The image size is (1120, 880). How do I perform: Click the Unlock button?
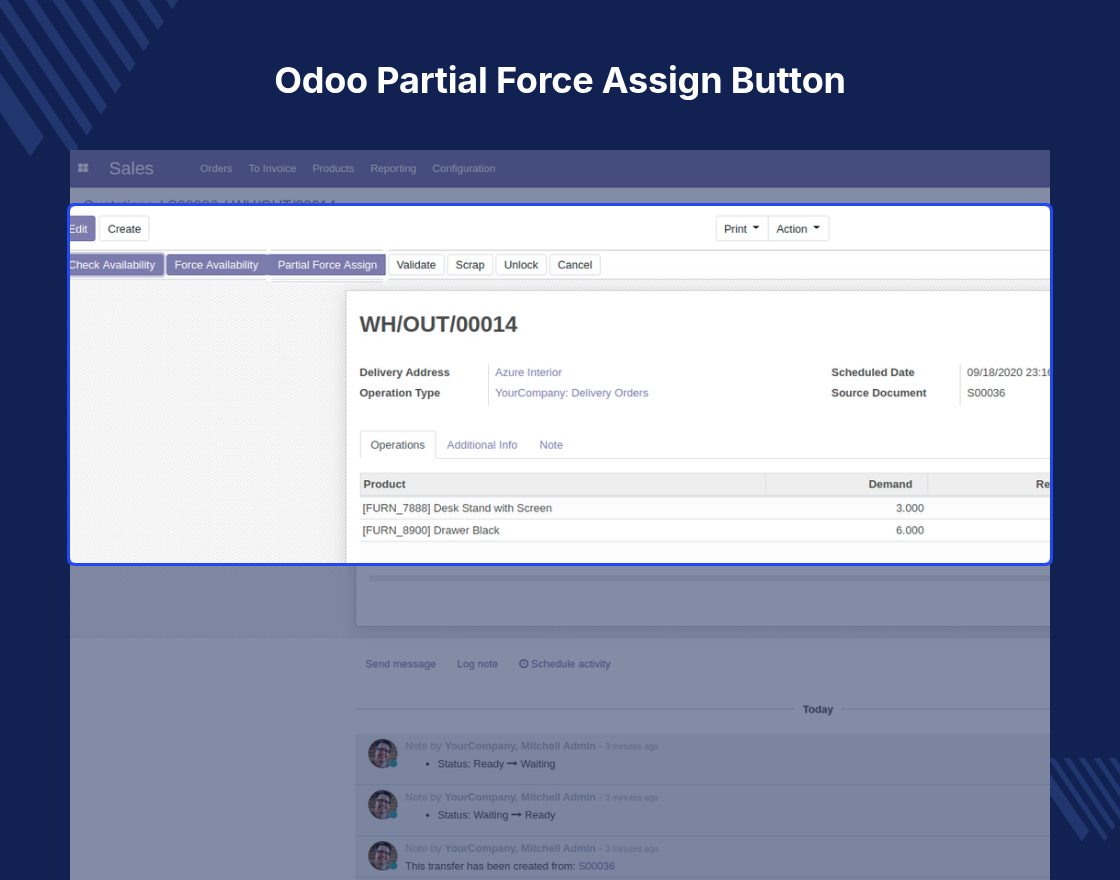click(521, 265)
